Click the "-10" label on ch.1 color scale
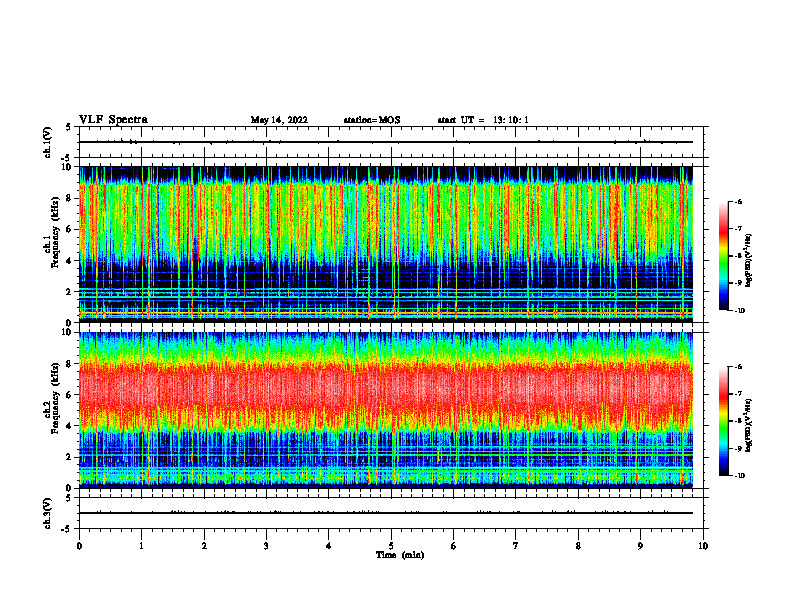 [x=740, y=310]
